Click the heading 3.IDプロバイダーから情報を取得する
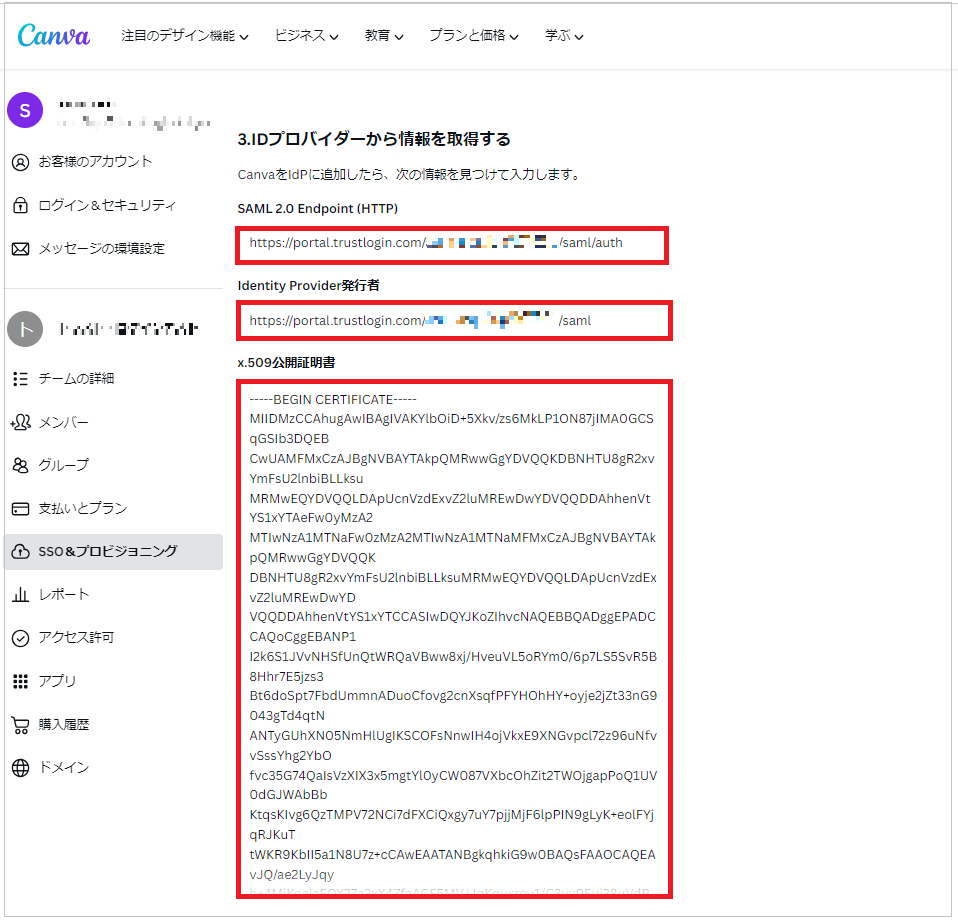Screen dimensions: 958x921 pos(373,139)
